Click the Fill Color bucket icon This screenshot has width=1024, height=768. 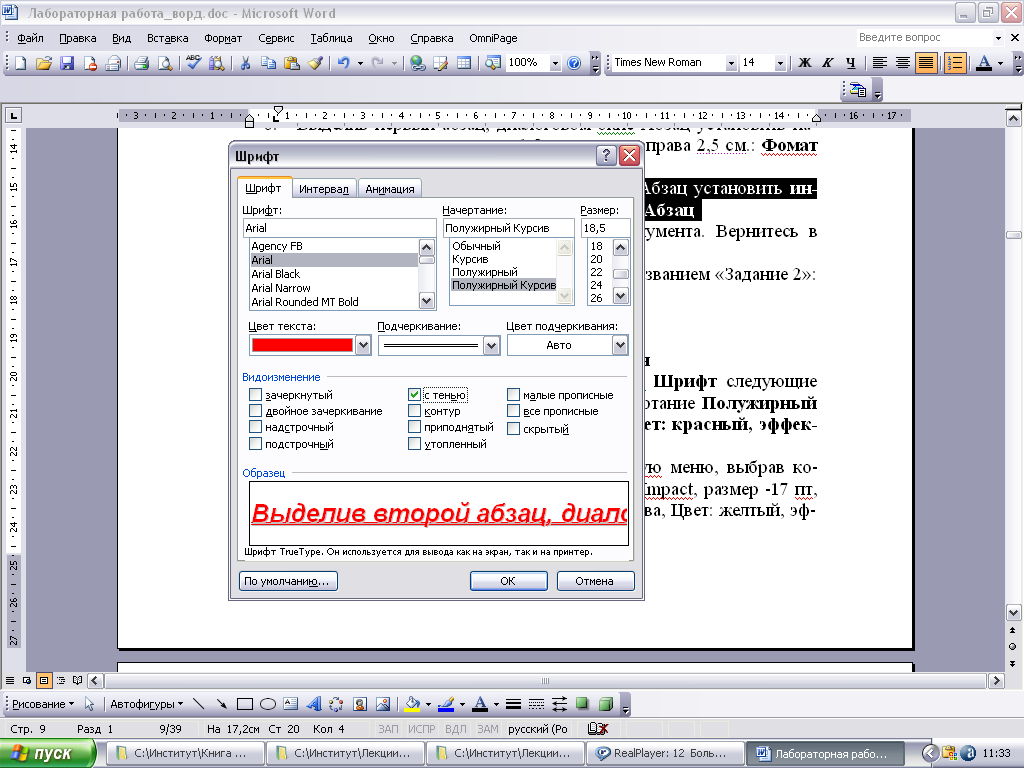tap(412, 704)
